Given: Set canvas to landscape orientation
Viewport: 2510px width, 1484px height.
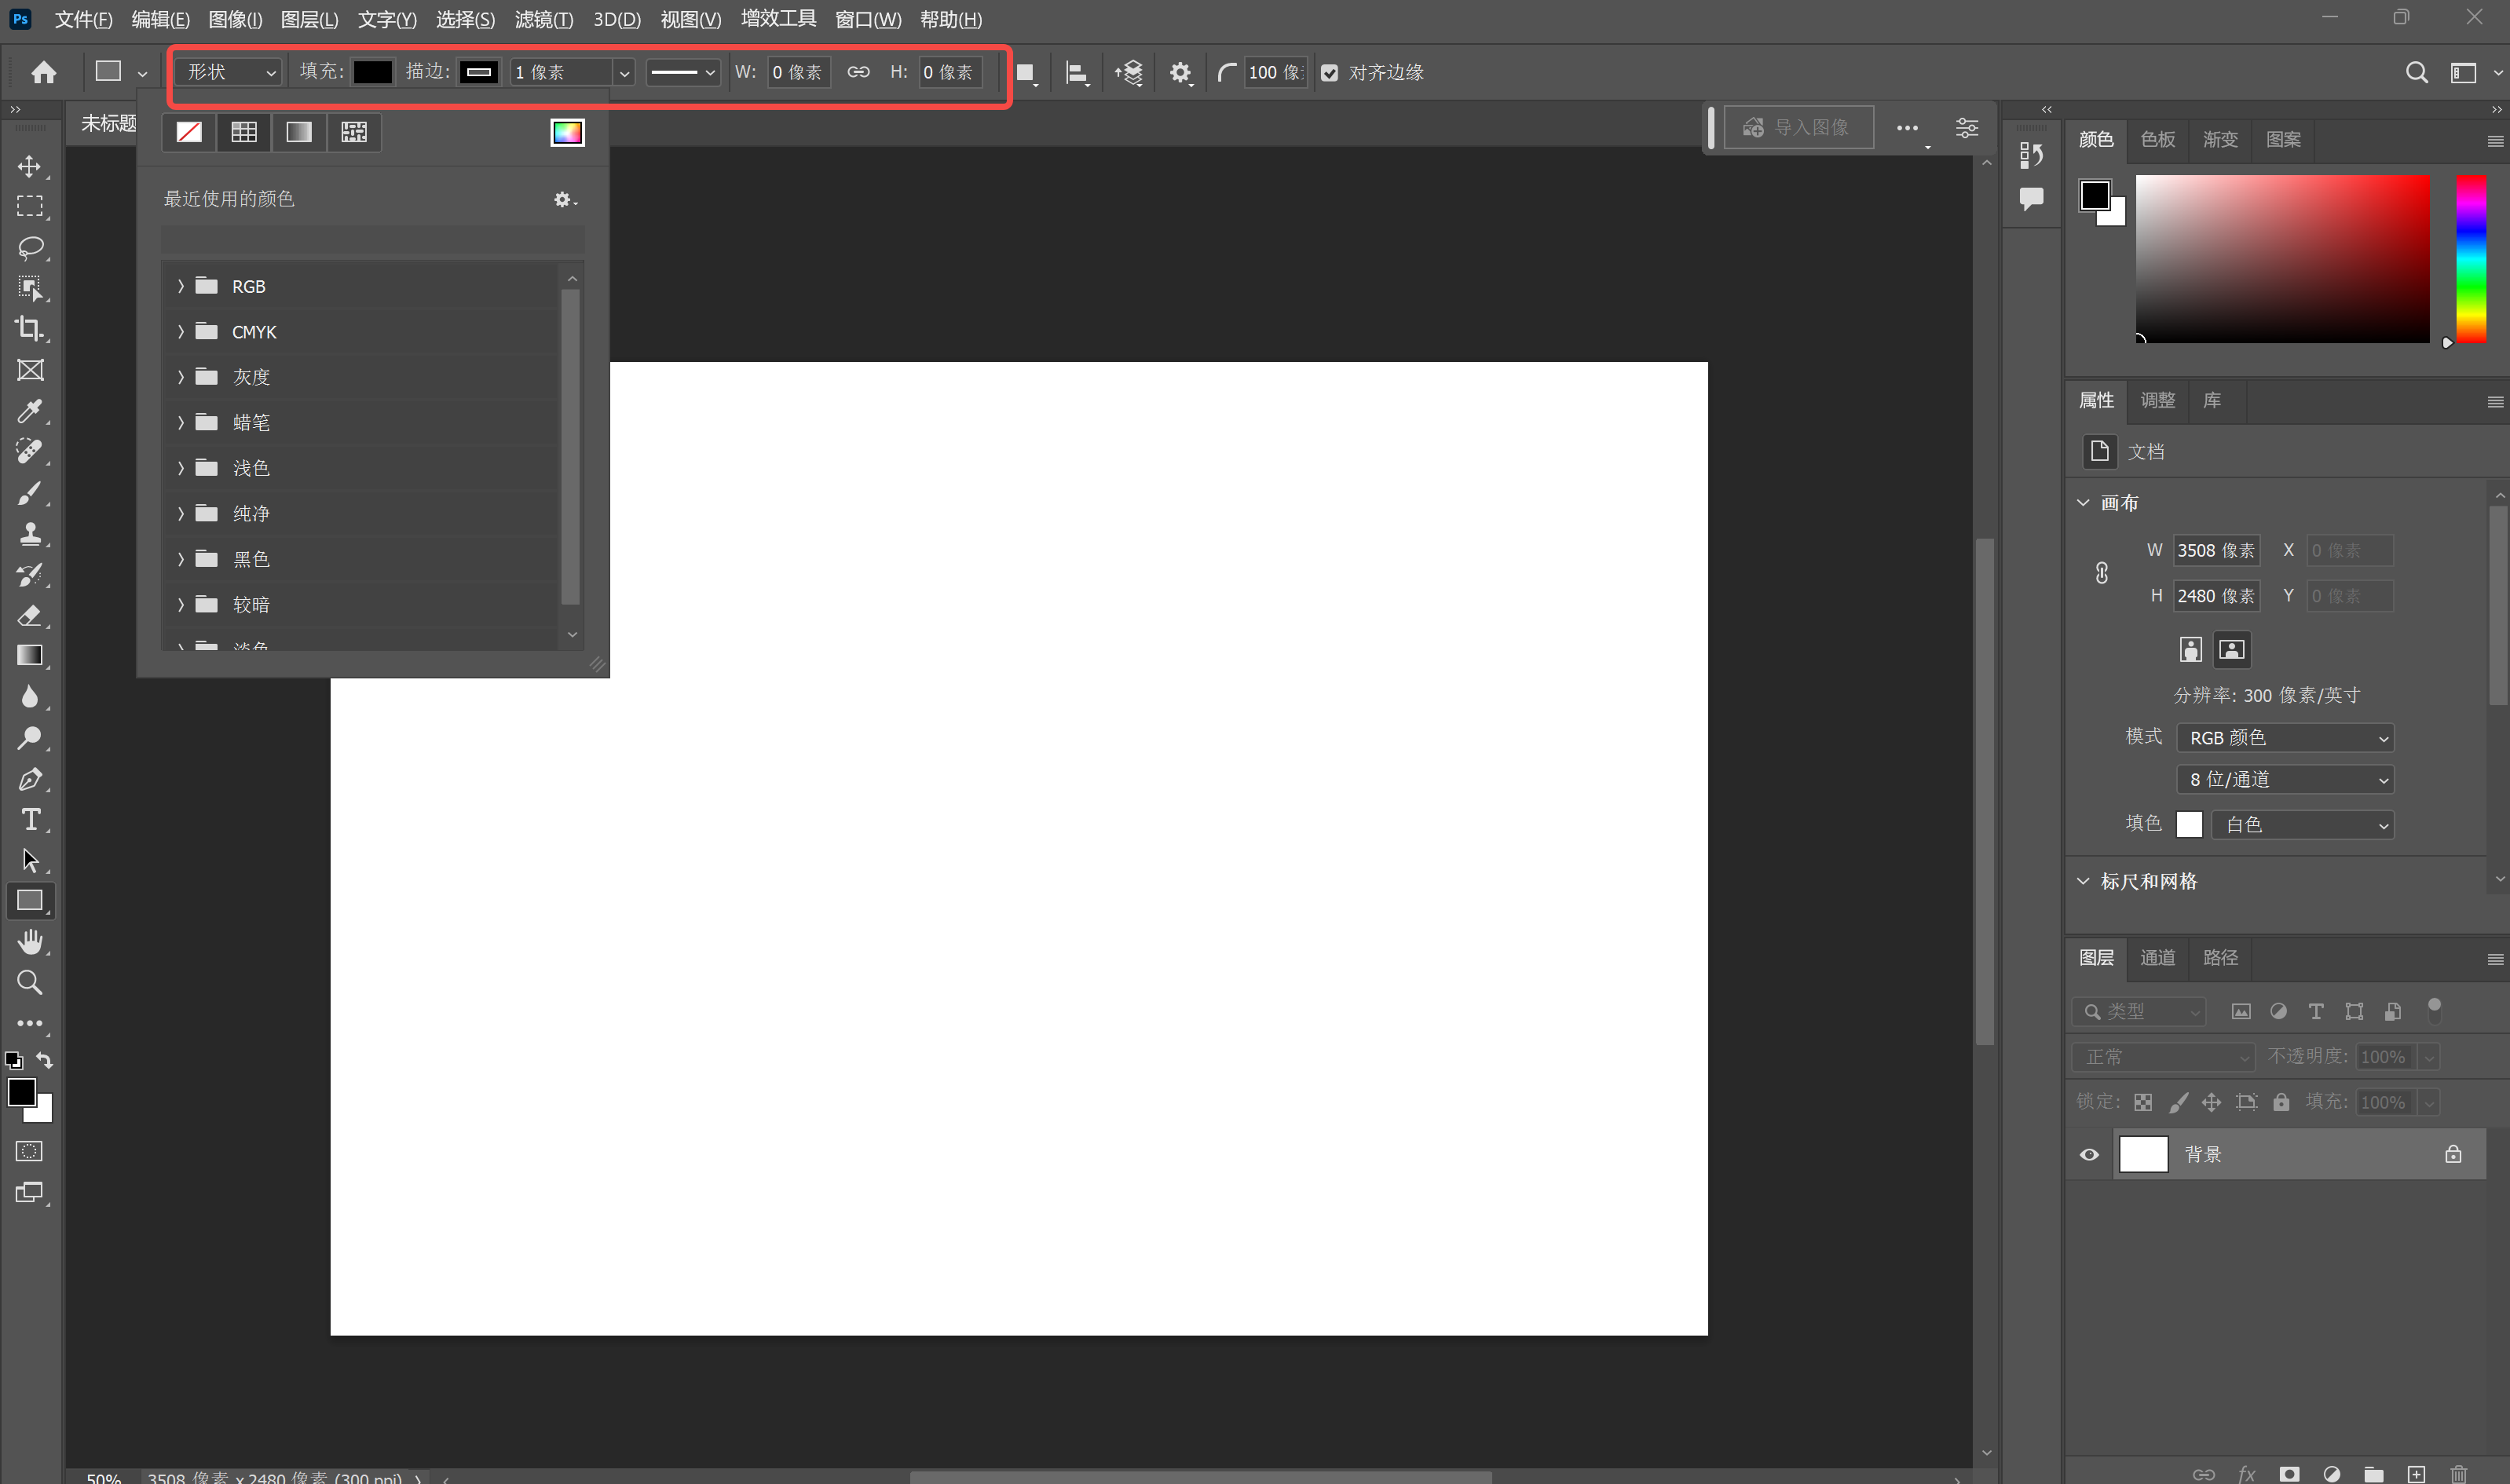Looking at the screenshot, I should pos(2232,650).
